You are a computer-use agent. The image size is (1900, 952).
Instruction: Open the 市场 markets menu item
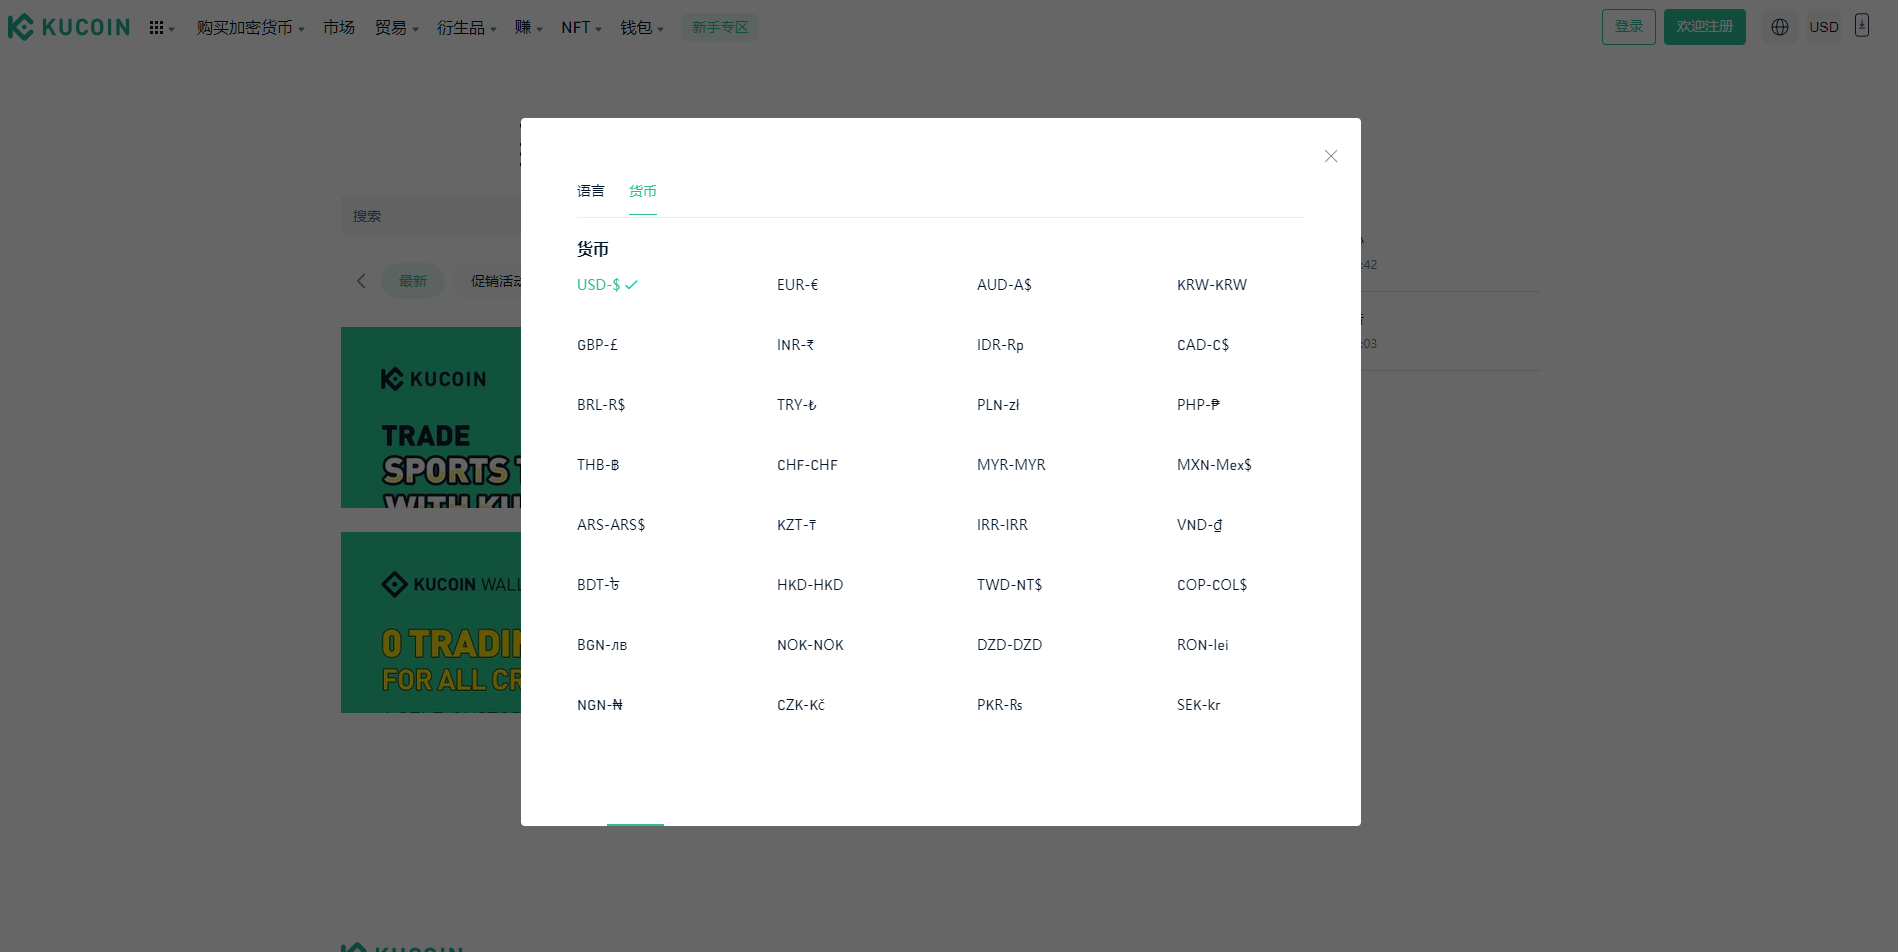pyautogui.click(x=339, y=28)
